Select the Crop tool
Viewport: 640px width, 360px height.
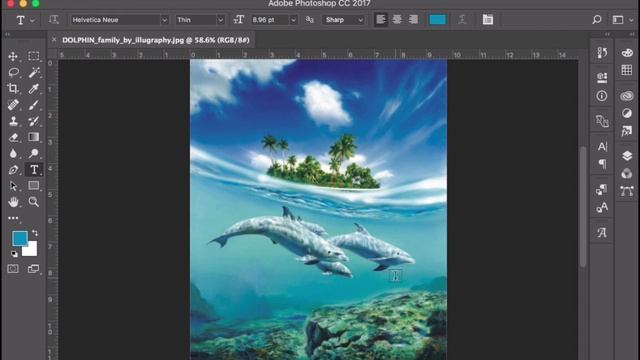point(13,88)
